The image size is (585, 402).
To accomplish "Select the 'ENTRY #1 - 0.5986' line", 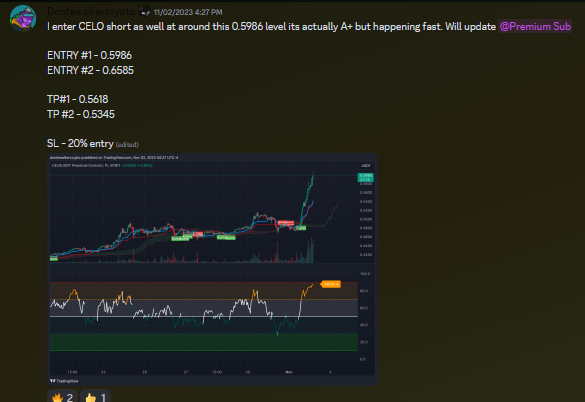I will pyautogui.click(x=90, y=55).
